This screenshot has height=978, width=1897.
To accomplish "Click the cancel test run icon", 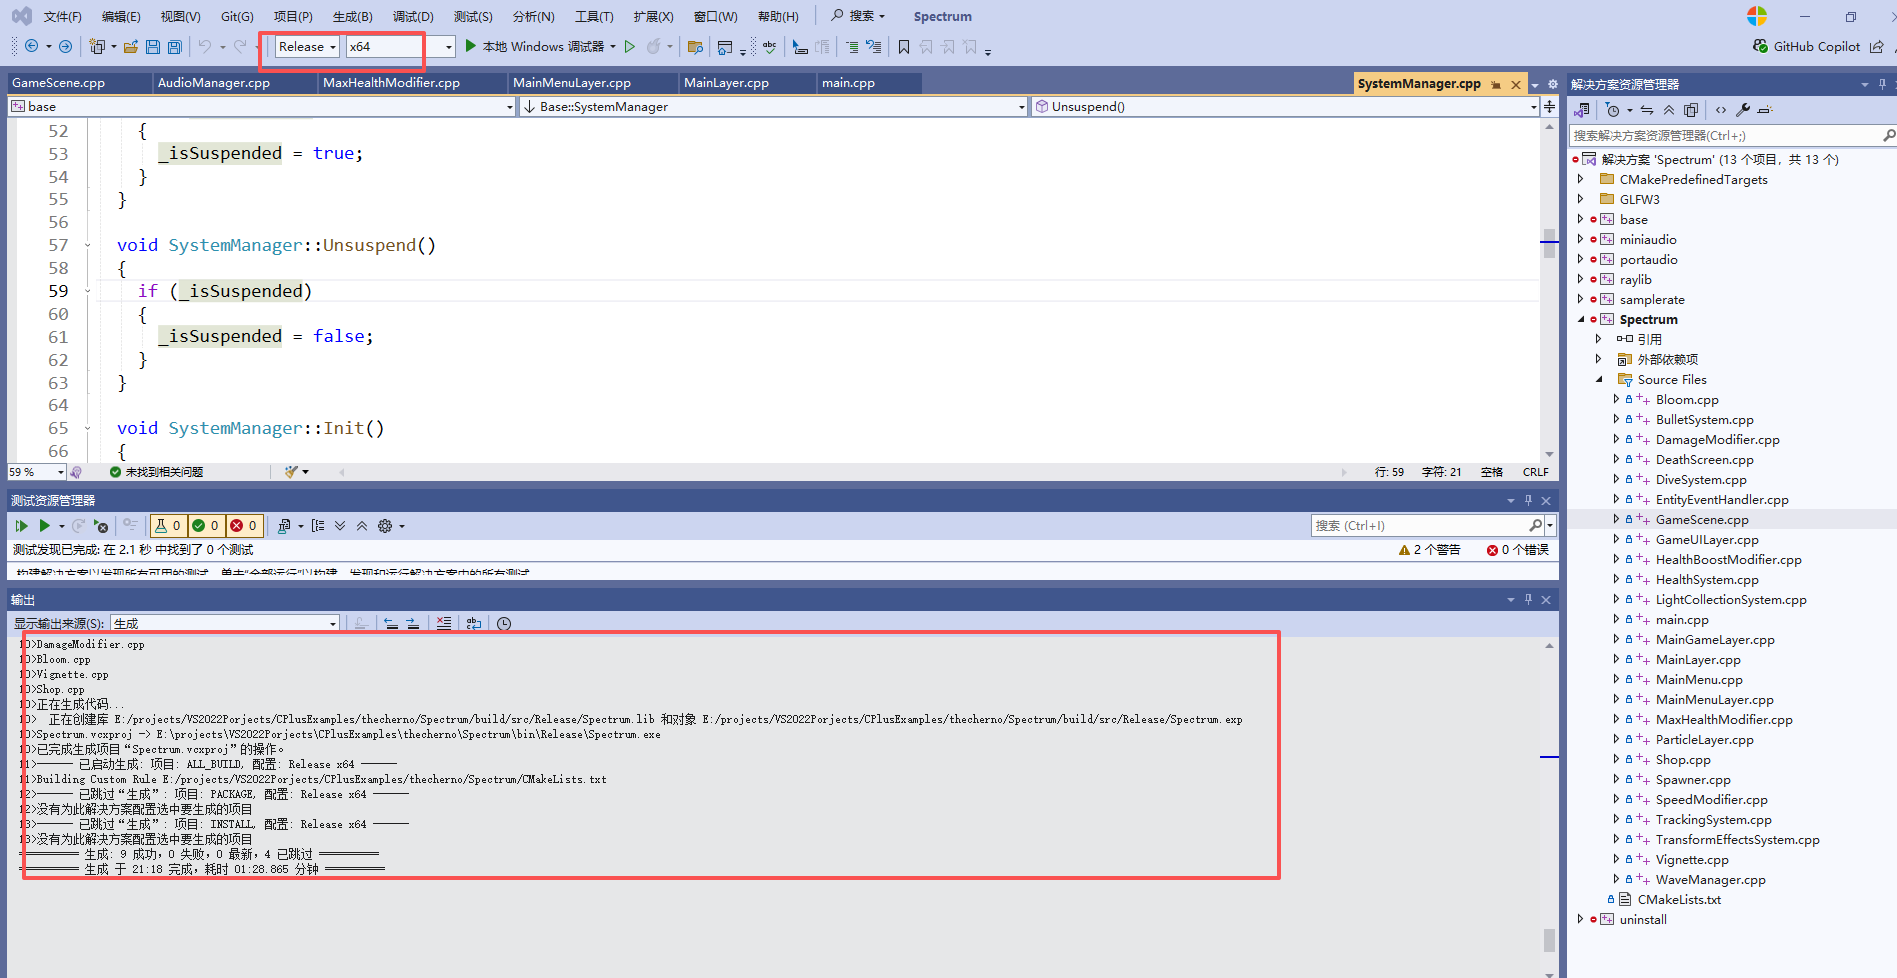I will pos(101,525).
